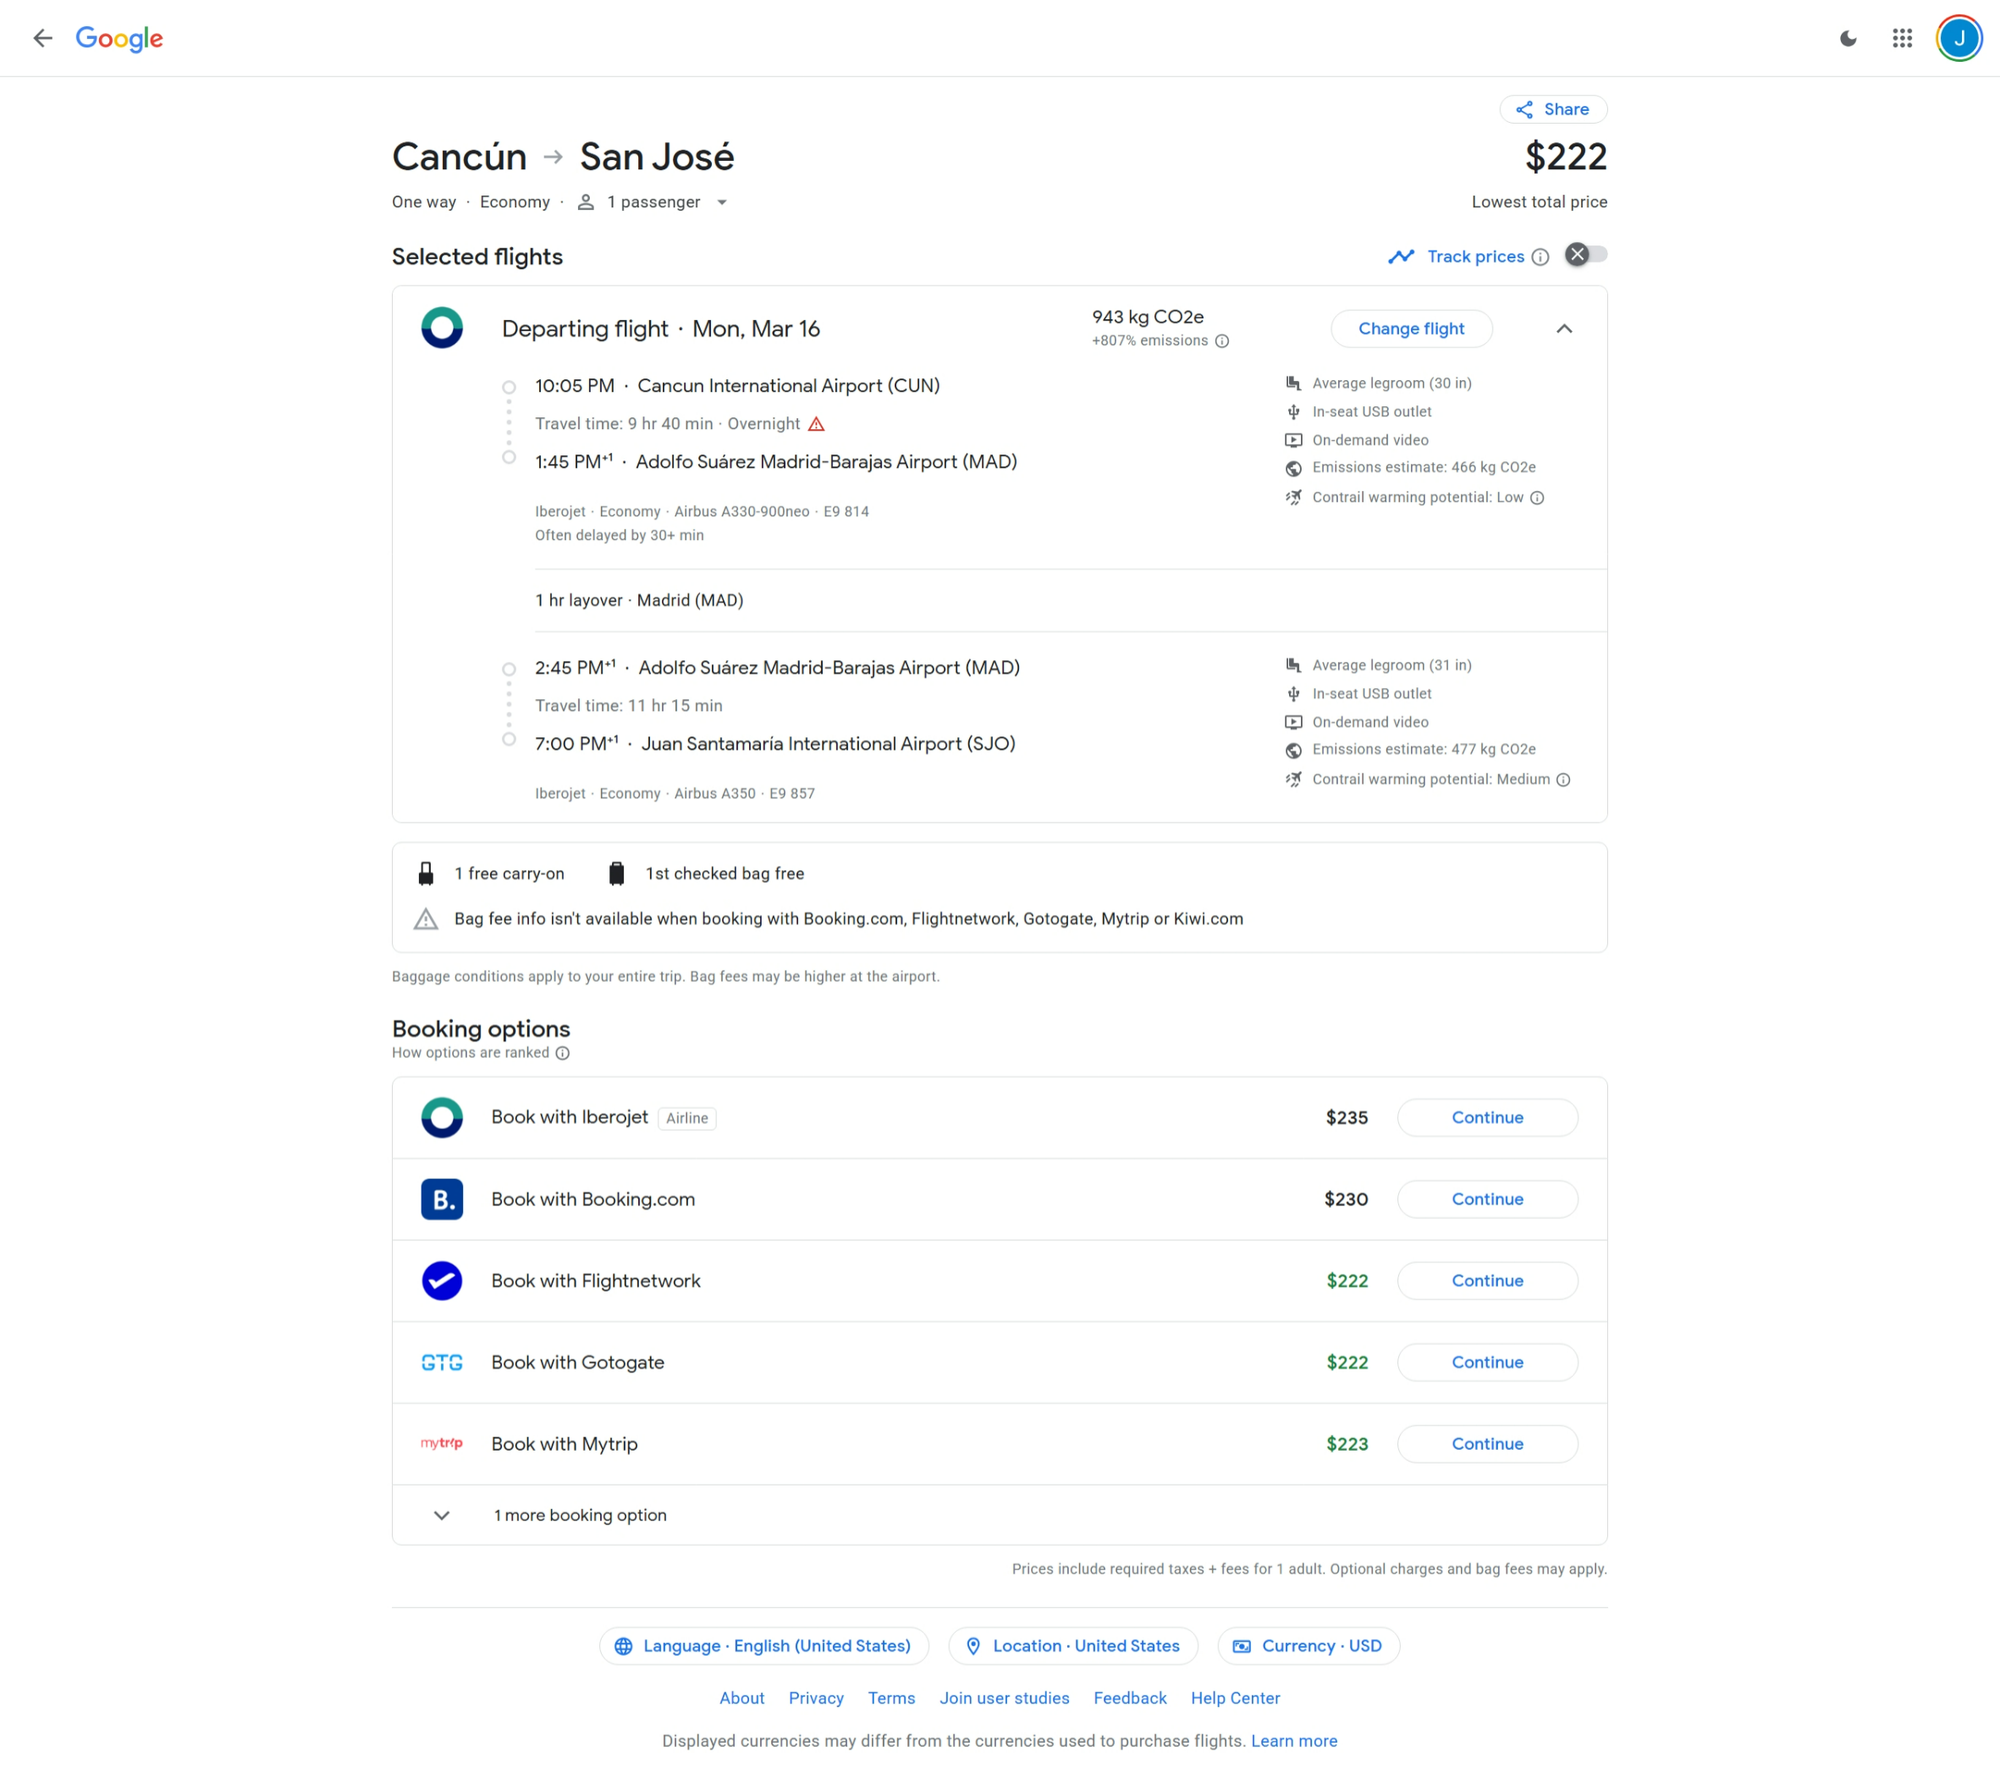
Task: Collapse the departing flight details
Action: [x=1564, y=329]
